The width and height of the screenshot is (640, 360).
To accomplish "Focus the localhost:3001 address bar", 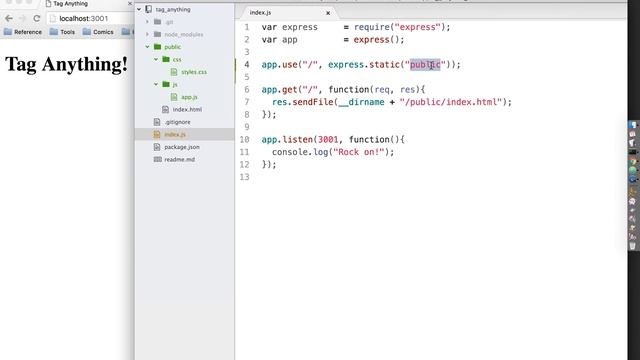I will pyautogui.click(x=84, y=18).
